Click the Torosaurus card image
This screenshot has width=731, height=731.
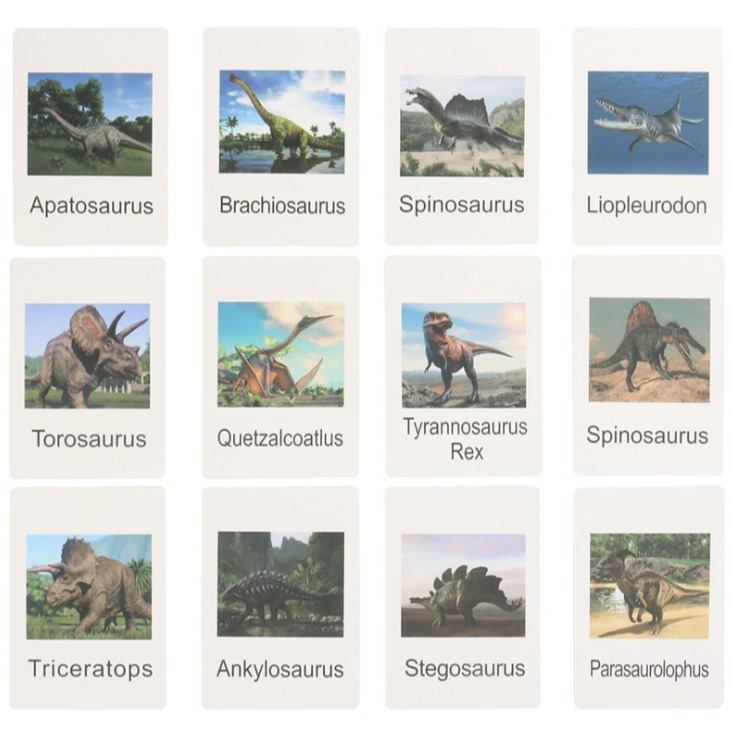(x=88, y=356)
